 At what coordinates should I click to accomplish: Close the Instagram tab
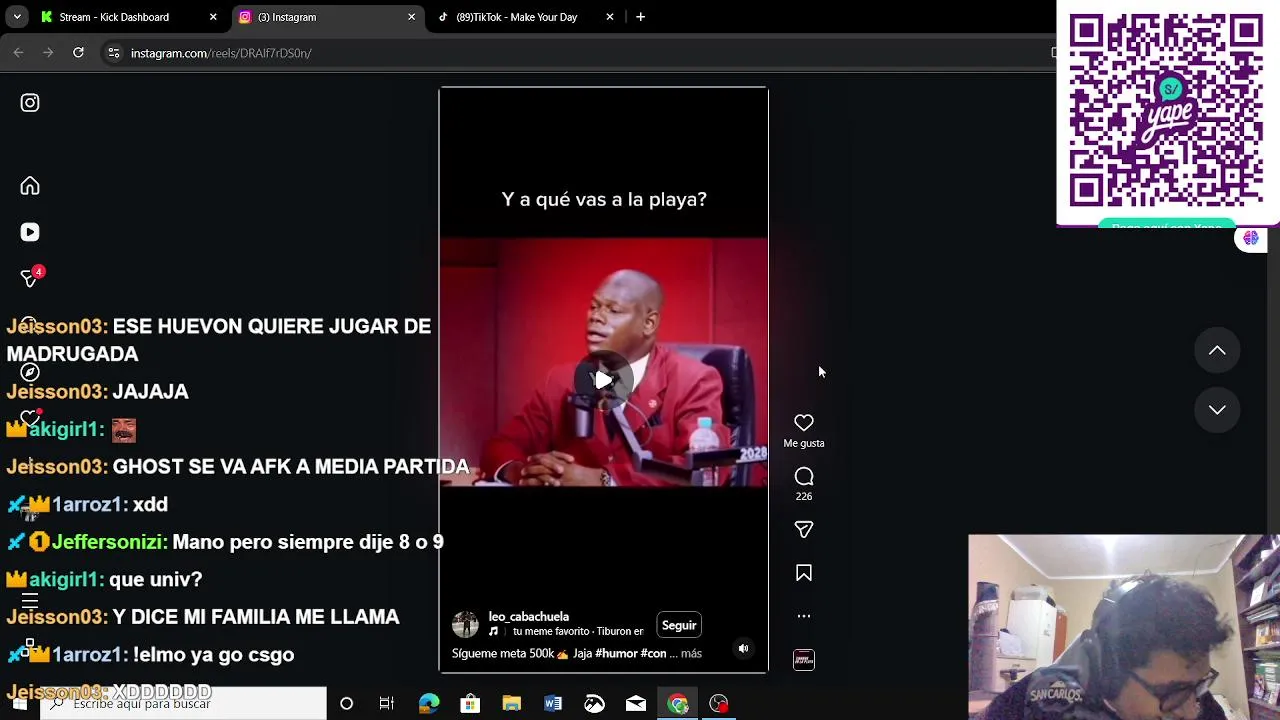coord(411,17)
